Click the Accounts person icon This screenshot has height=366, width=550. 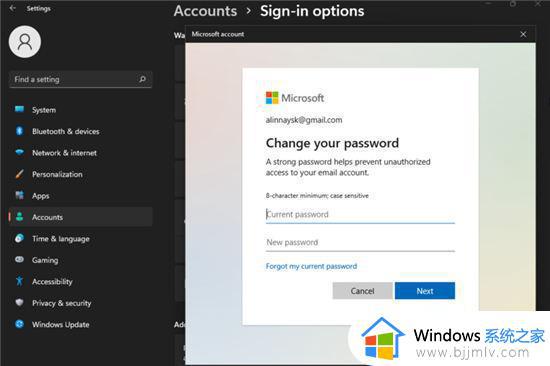pyautogui.click(x=20, y=217)
